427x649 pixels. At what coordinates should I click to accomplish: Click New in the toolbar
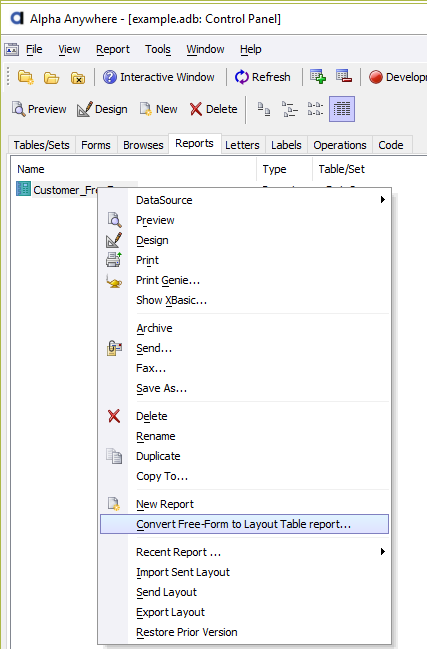point(158,109)
